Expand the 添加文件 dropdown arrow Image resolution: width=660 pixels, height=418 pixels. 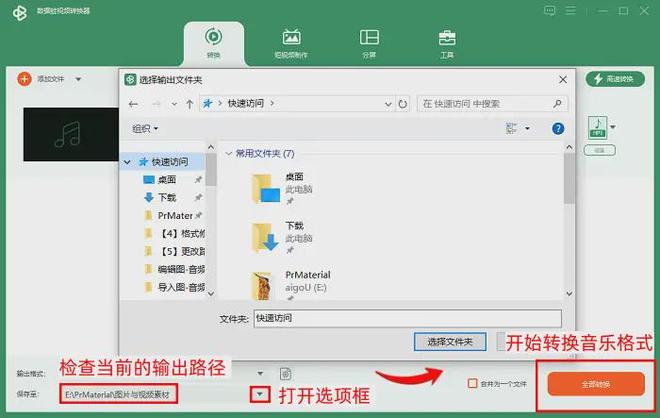(78, 78)
